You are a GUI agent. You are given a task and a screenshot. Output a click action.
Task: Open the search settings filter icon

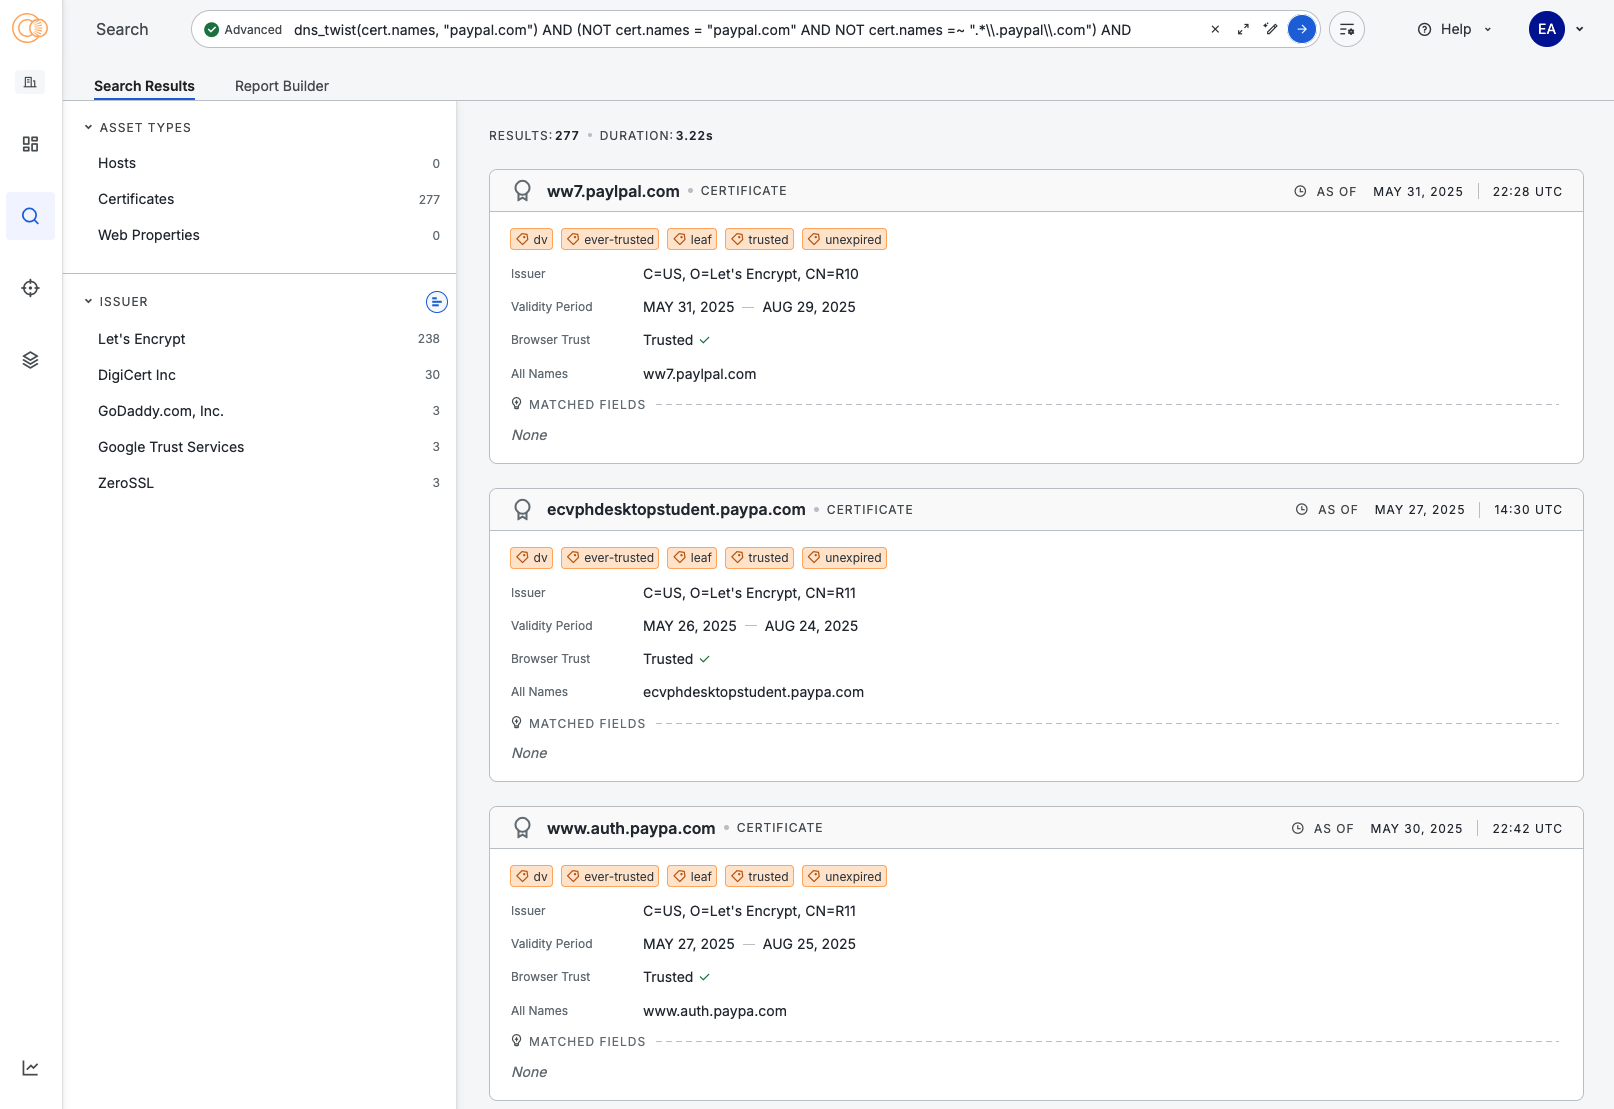pyautogui.click(x=1347, y=30)
